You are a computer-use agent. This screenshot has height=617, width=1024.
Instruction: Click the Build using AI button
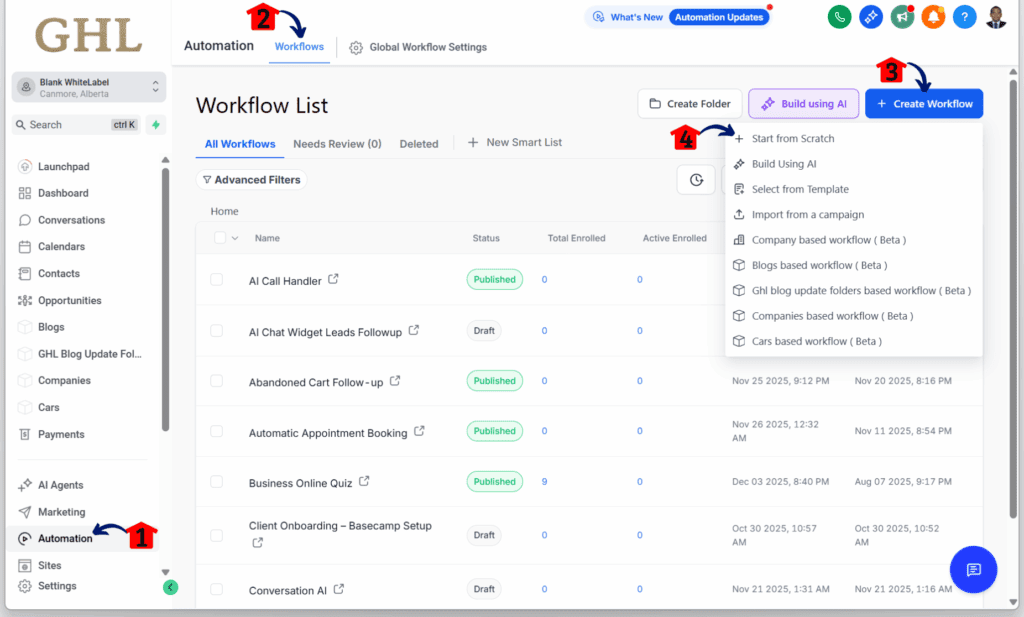803,103
